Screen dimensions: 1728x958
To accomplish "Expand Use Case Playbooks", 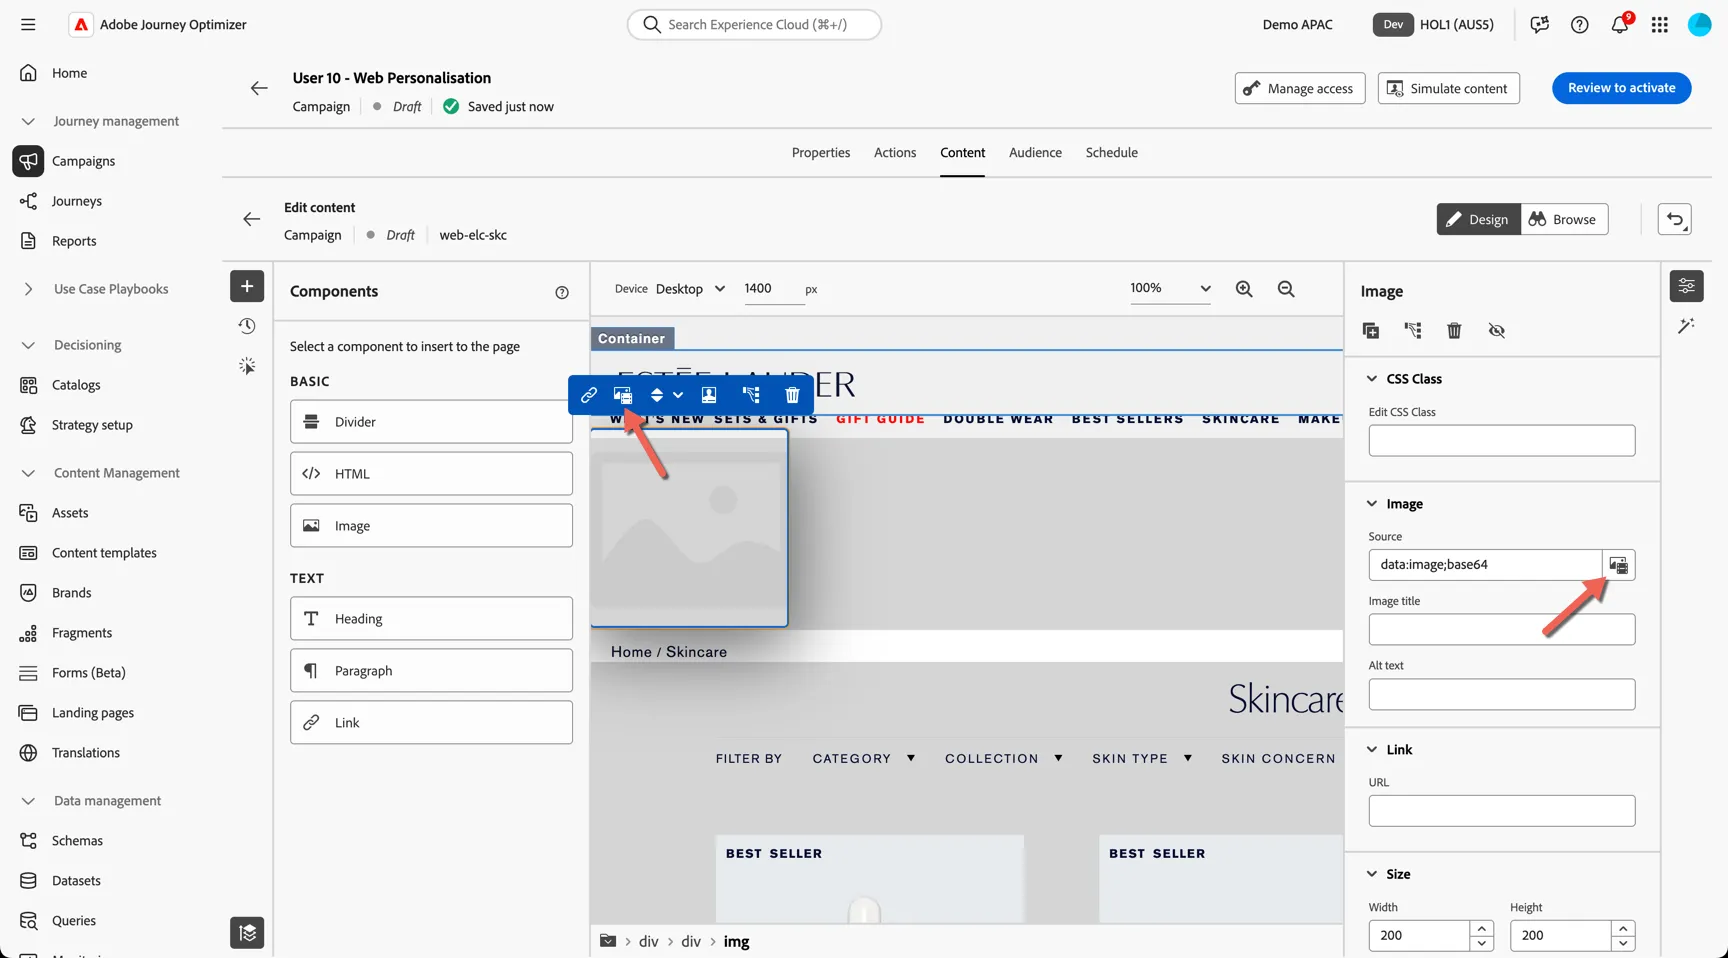I will pyautogui.click(x=28, y=289).
